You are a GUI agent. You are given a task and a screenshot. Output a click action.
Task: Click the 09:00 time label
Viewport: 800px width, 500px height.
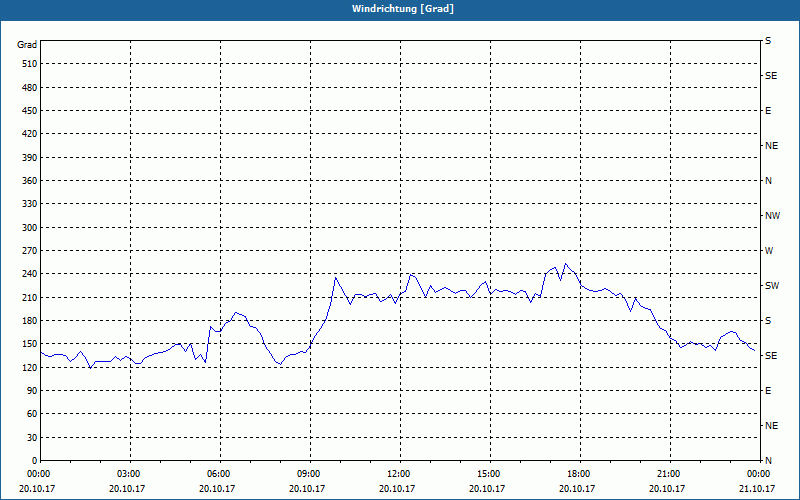click(x=307, y=474)
